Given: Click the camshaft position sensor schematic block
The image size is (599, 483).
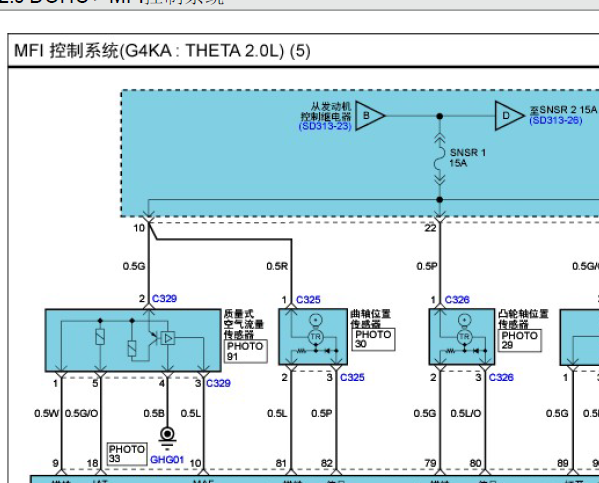Looking at the screenshot, I should point(462,337).
